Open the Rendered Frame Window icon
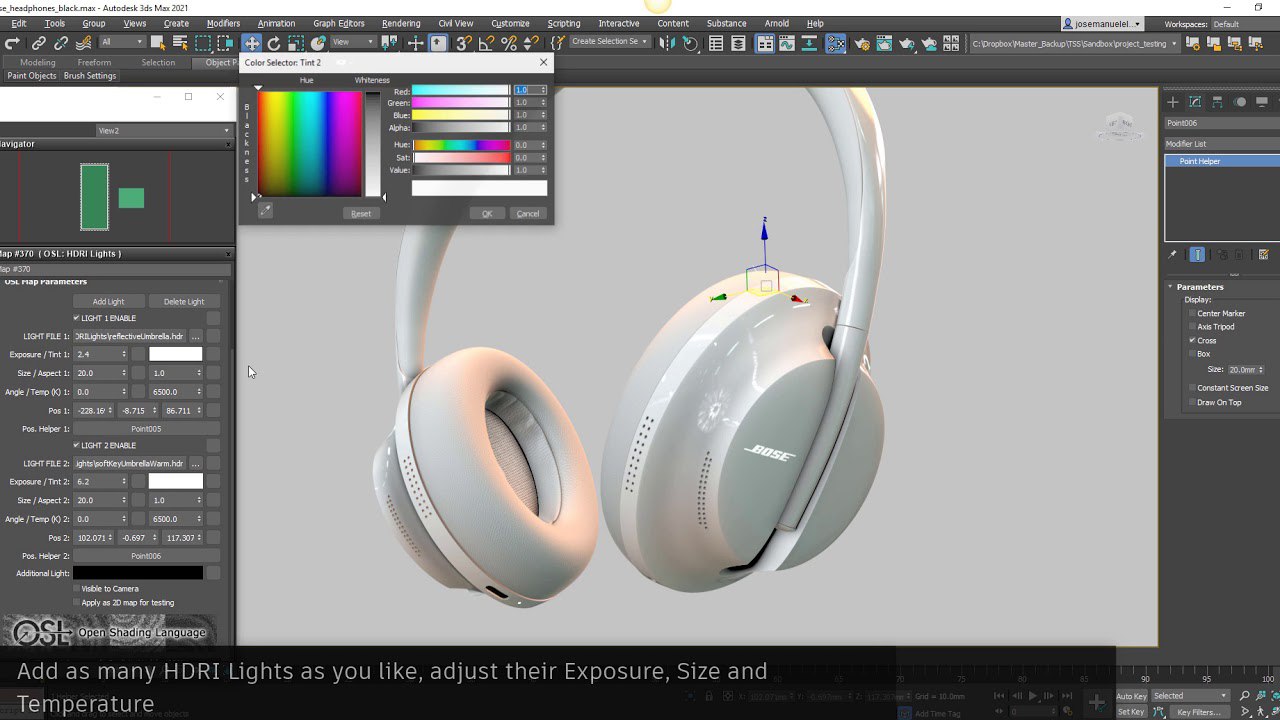Image resolution: width=1280 pixels, height=720 pixels. tap(885, 43)
